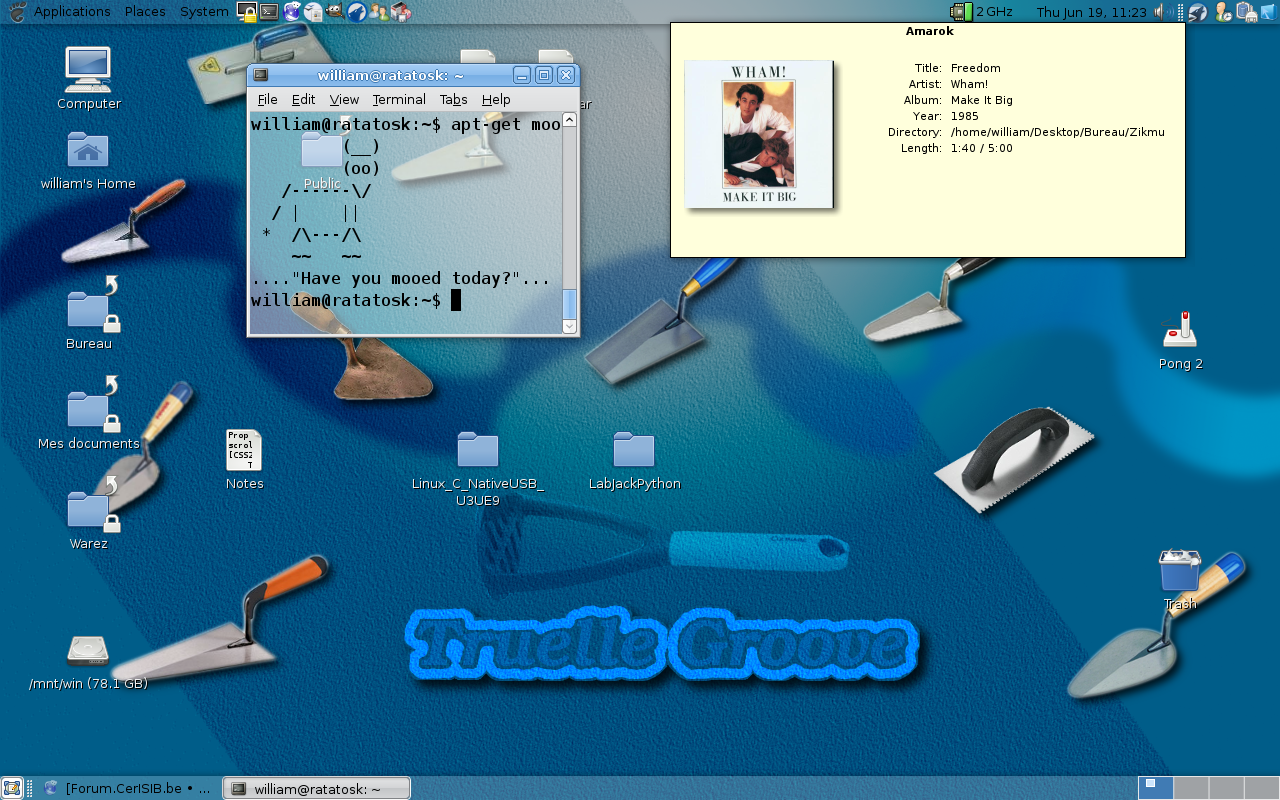
Task: Open the Places menu in the top panel
Action: pos(145,12)
